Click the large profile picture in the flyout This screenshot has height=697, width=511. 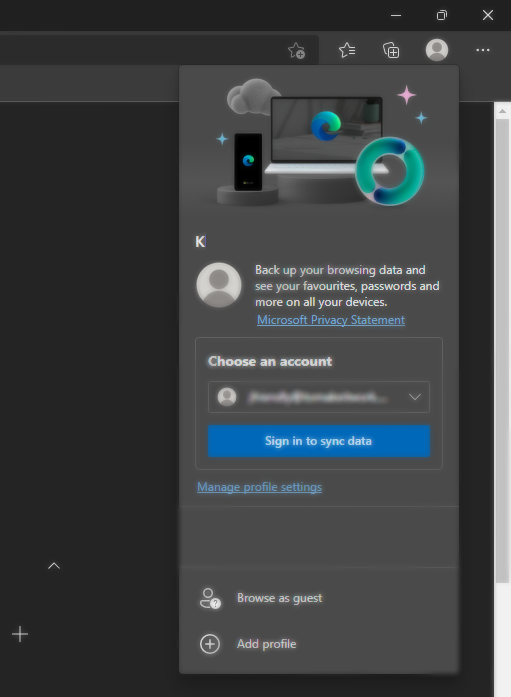219,285
